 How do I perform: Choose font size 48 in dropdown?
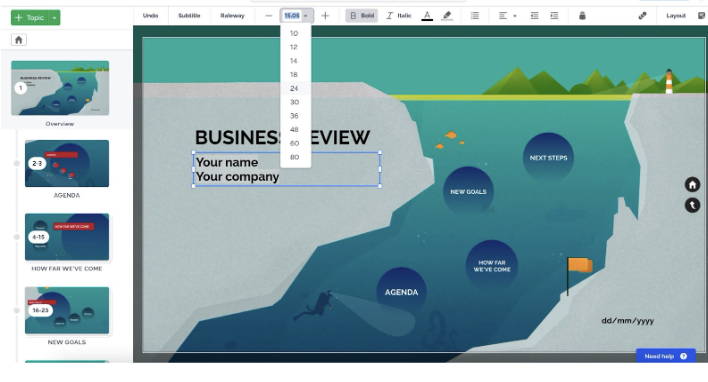[x=295, y=130]
